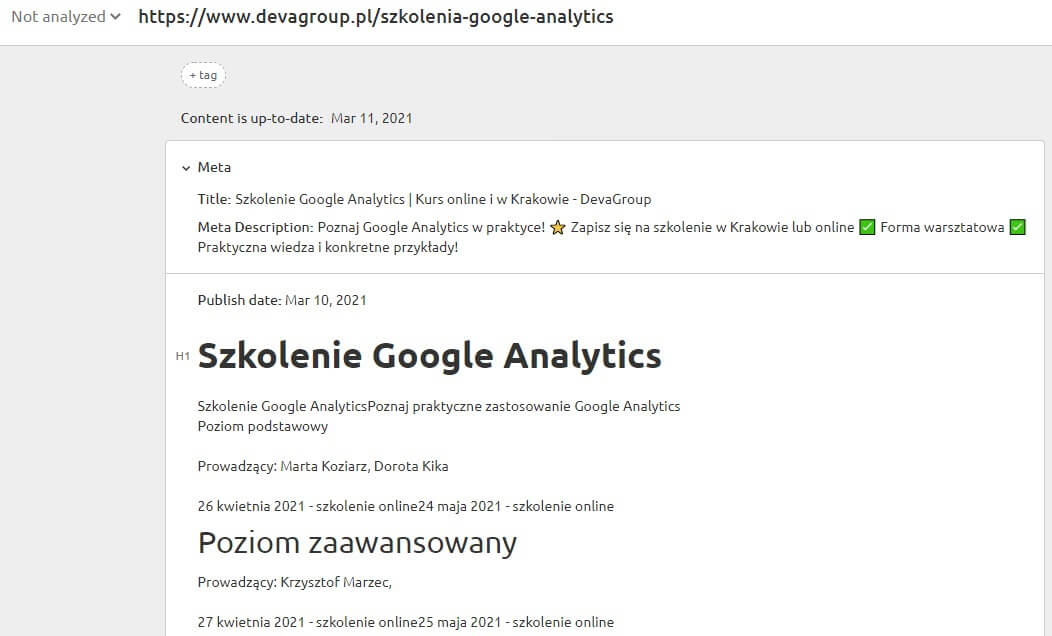Select the up-to-date date 'Mar 11, 2021'
The height and width of the screenshot is (636, 1052).
click(371, 117)
